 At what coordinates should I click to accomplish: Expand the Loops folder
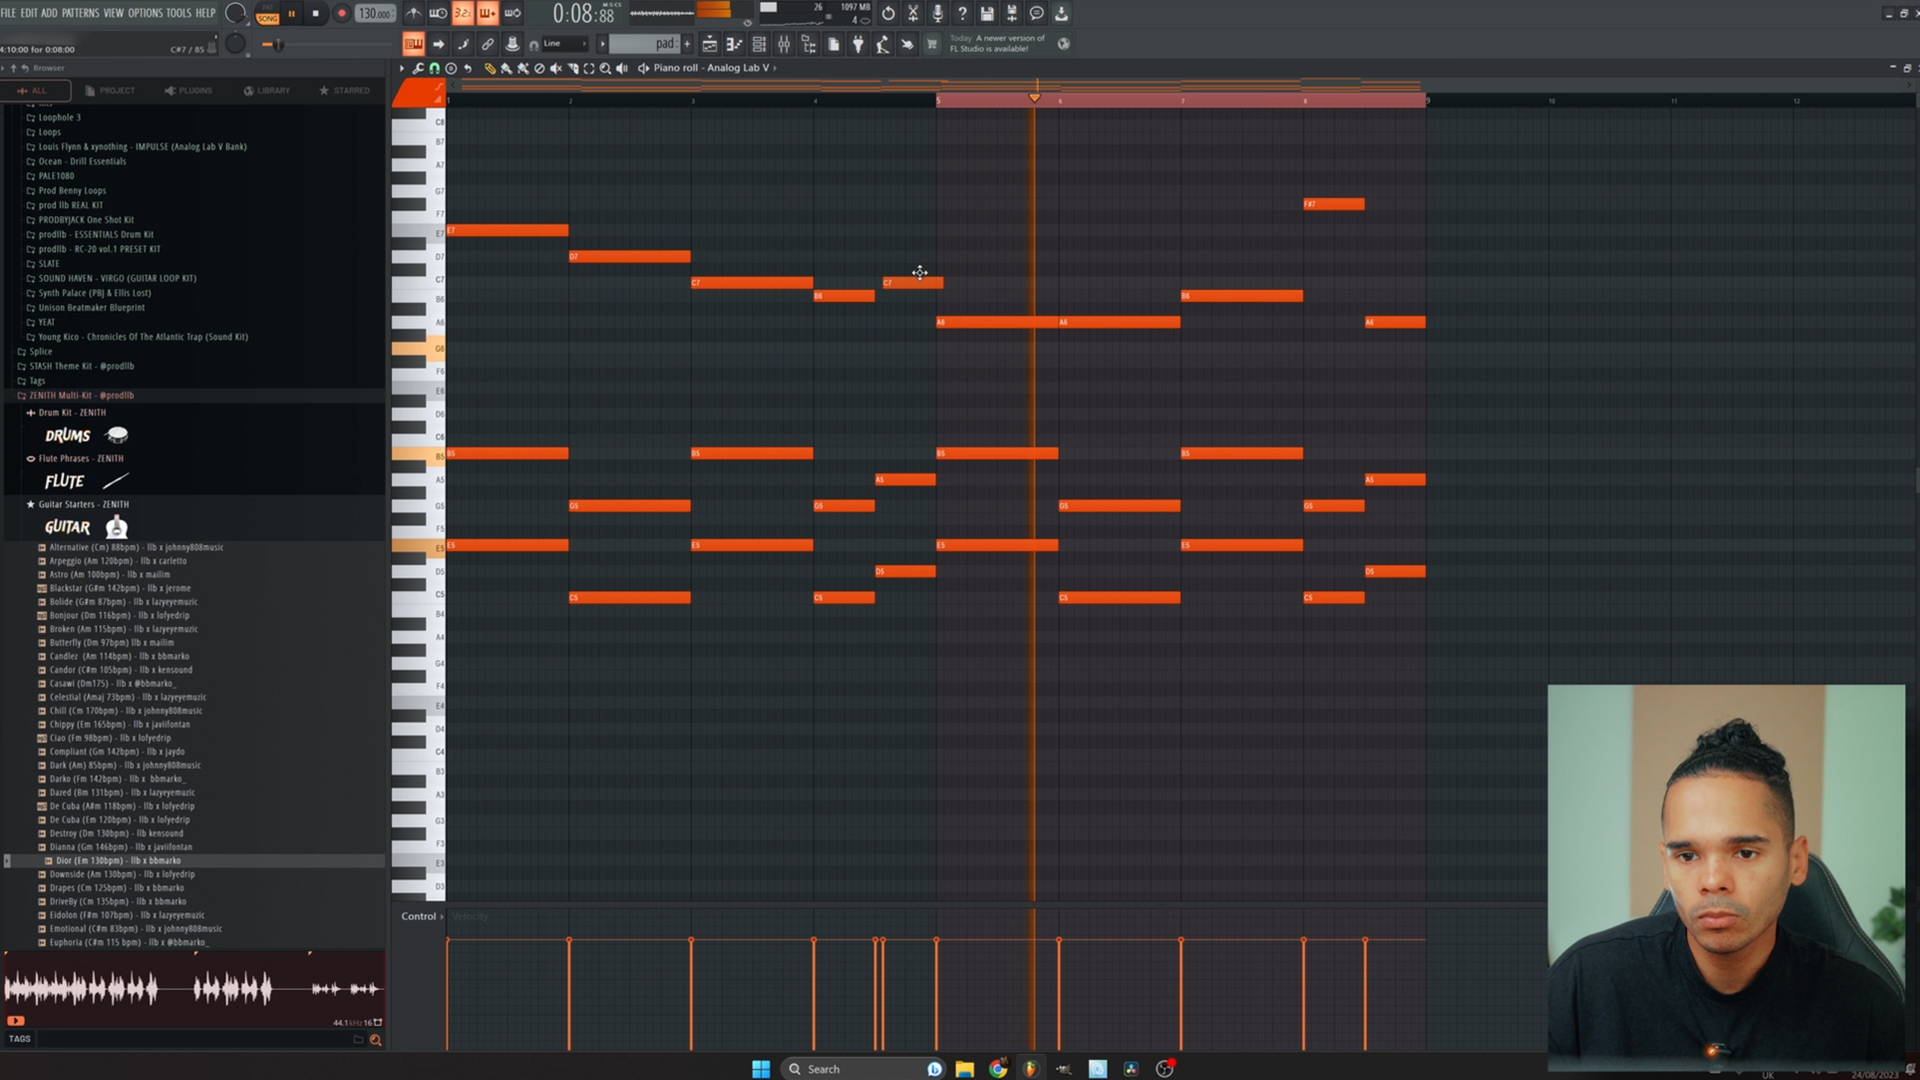[x=49, y=132]
